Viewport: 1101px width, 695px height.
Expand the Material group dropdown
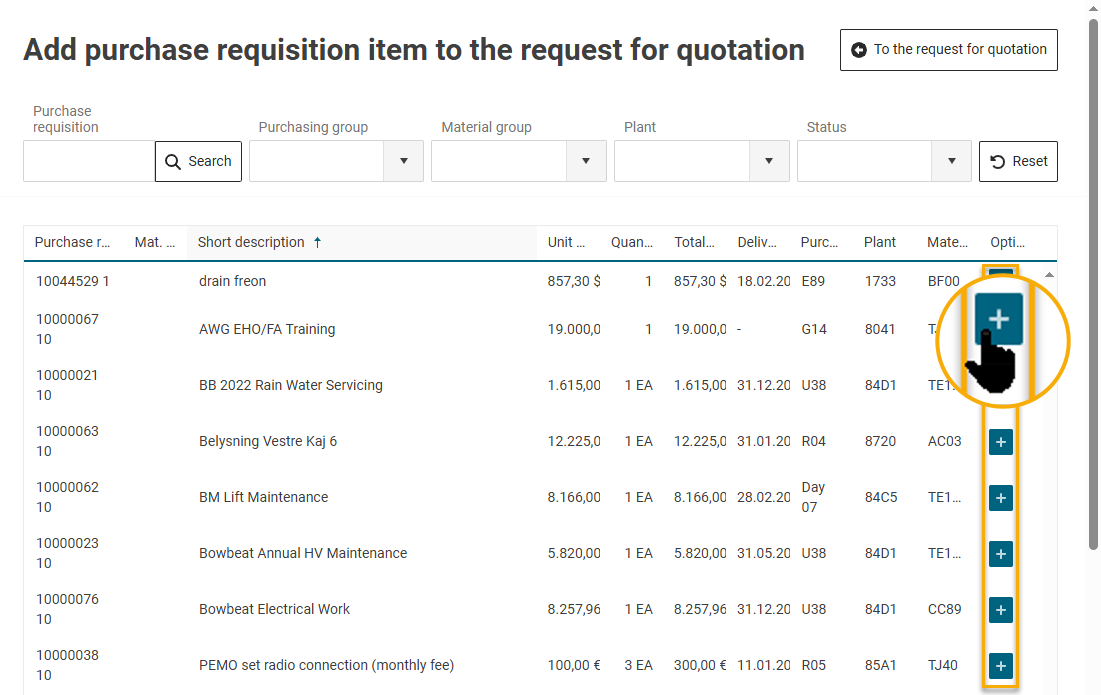tap(586, 161)
